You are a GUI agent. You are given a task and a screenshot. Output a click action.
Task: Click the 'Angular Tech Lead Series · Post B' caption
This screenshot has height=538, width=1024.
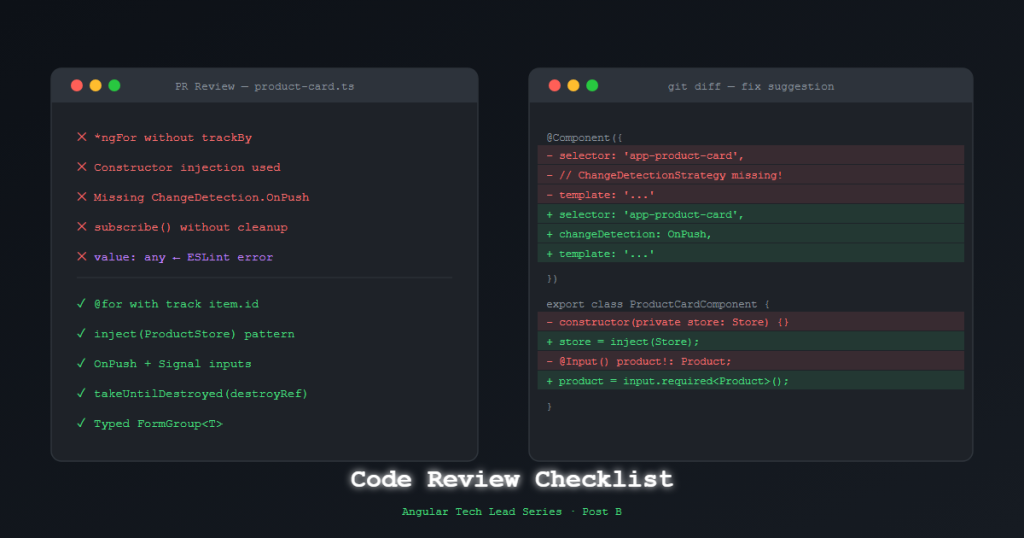(511, 512)
